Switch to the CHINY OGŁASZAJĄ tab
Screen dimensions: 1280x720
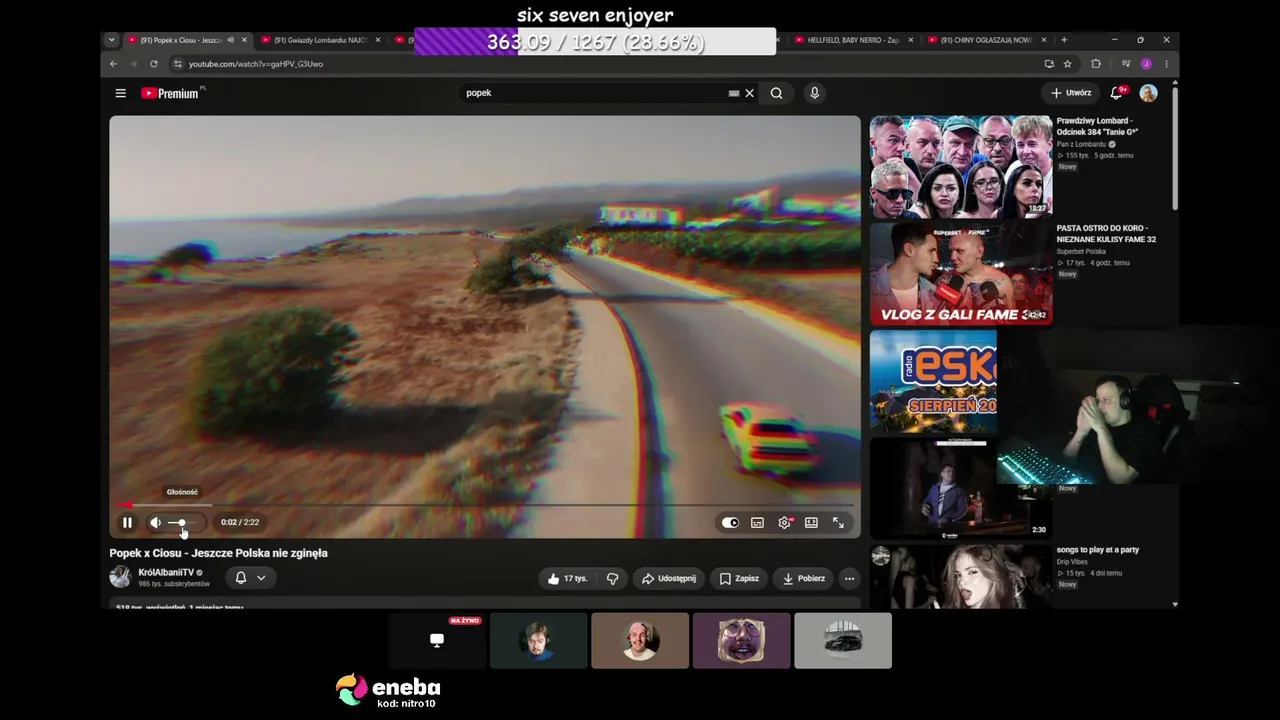985,40
